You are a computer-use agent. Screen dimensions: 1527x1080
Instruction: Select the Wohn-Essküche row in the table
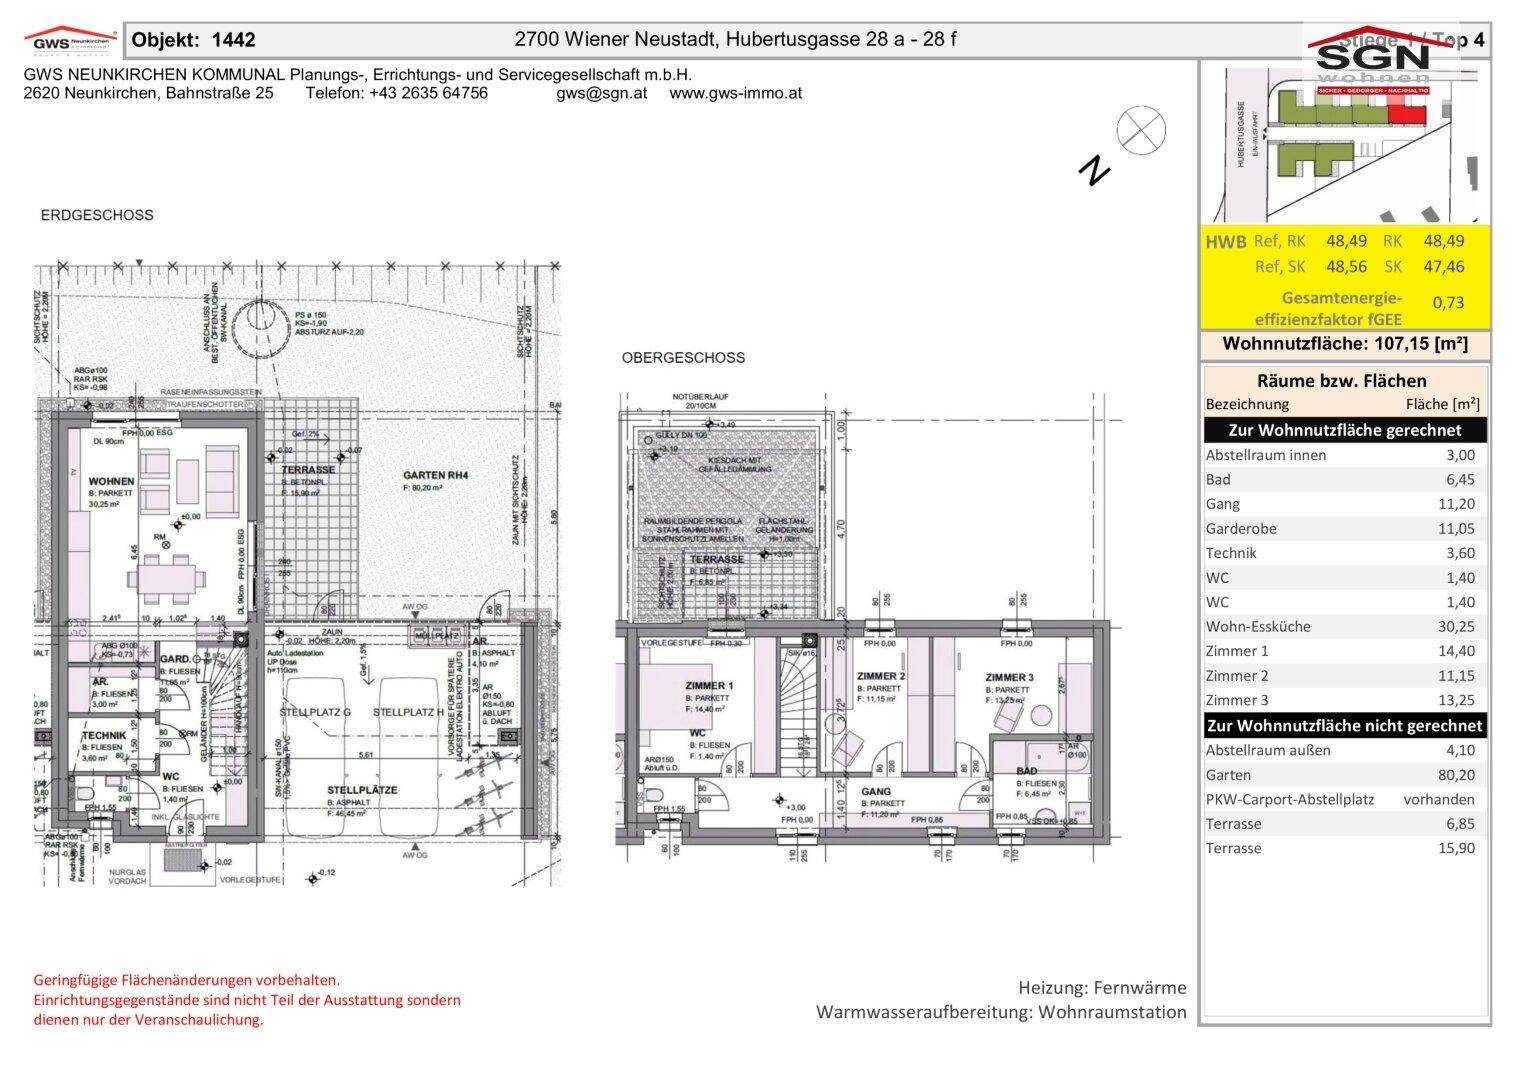coord(1345,627)
